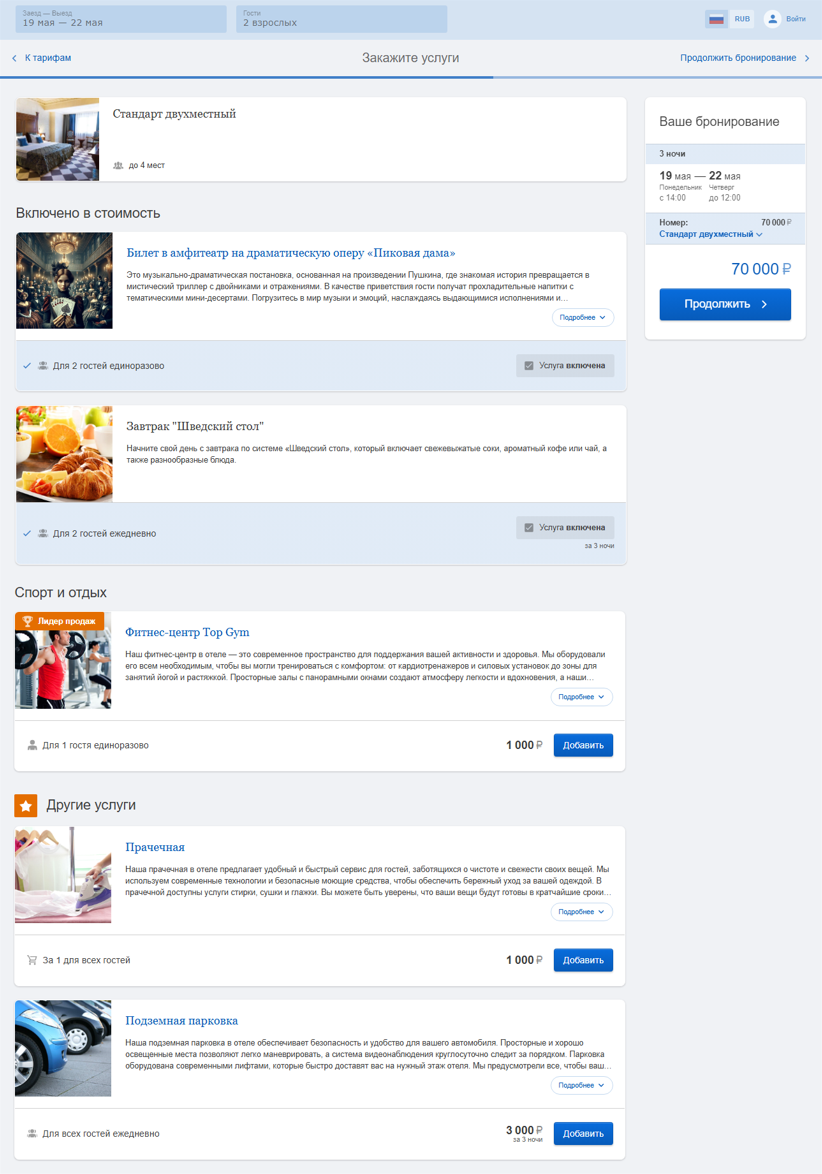Screen dimensions: 822x1174
Task: Click guests icon in Для 2 гостей ежедневно row
Action: coord(43,534)
